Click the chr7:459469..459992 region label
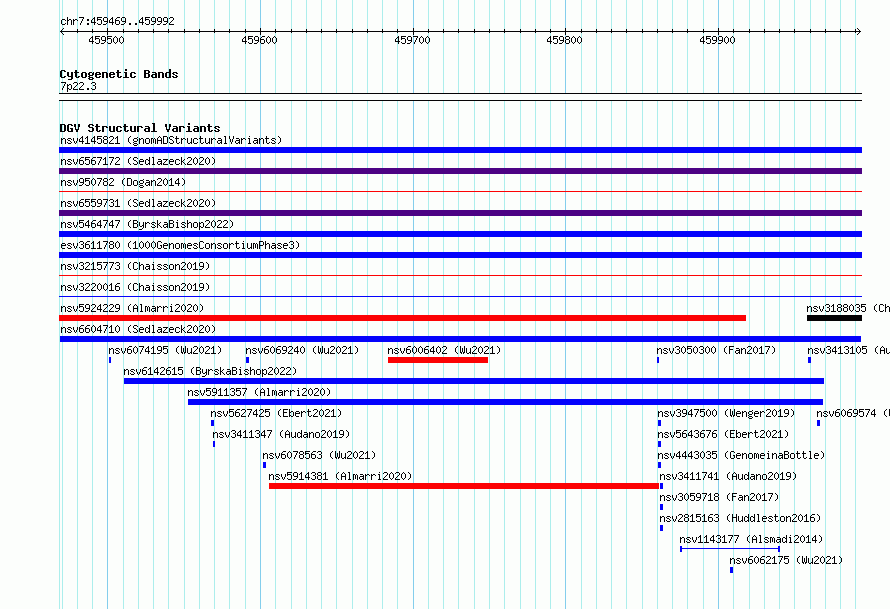The width and height of the screenshot is (890, 609). [117, 21]
